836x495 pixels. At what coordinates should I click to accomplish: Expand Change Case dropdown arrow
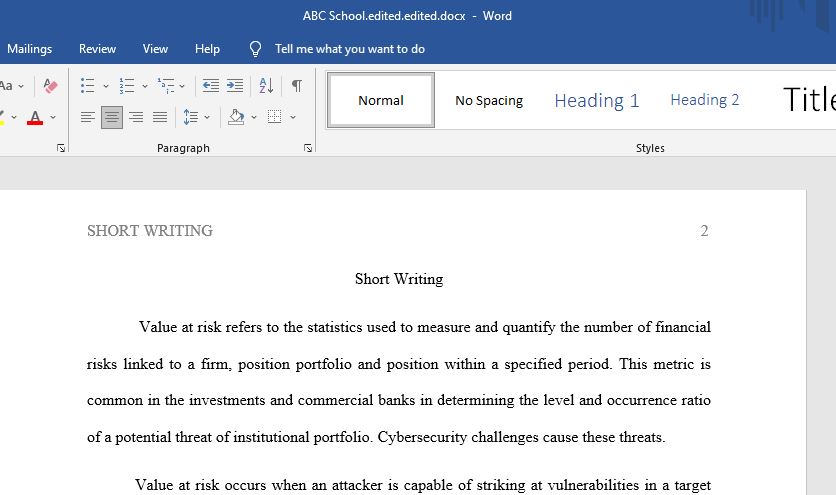(x=21, y=86)
